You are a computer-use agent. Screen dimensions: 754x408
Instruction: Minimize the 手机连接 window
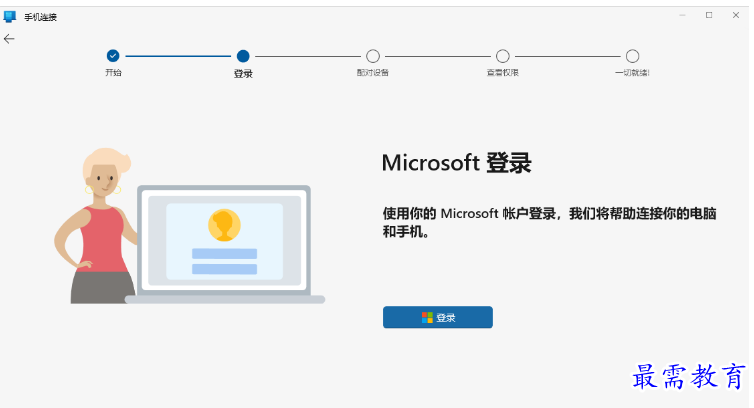(682, 15)
